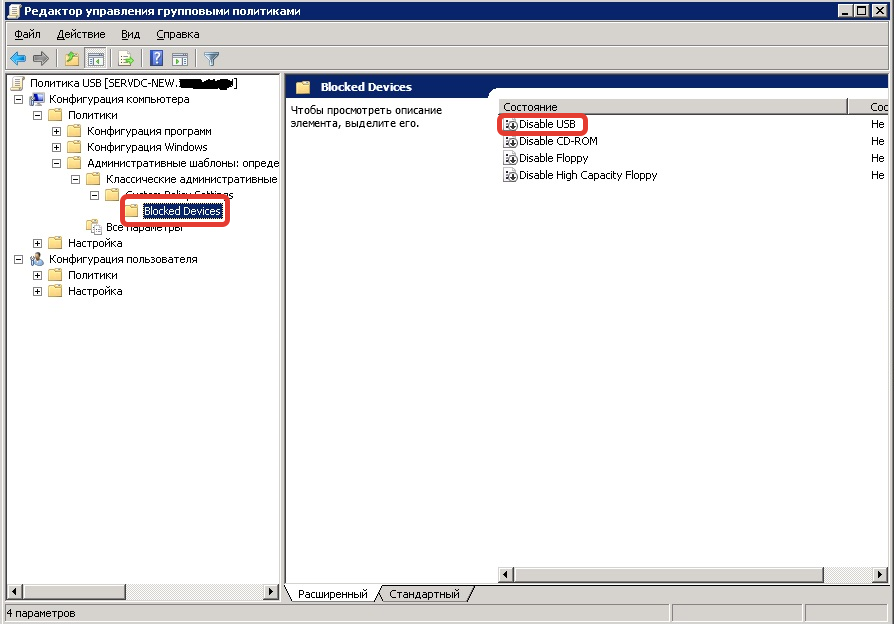Click tree pane scrollbar right arrow
This screenshot has width=894, height=624.
pyautogui.click(x=271, y=592)
